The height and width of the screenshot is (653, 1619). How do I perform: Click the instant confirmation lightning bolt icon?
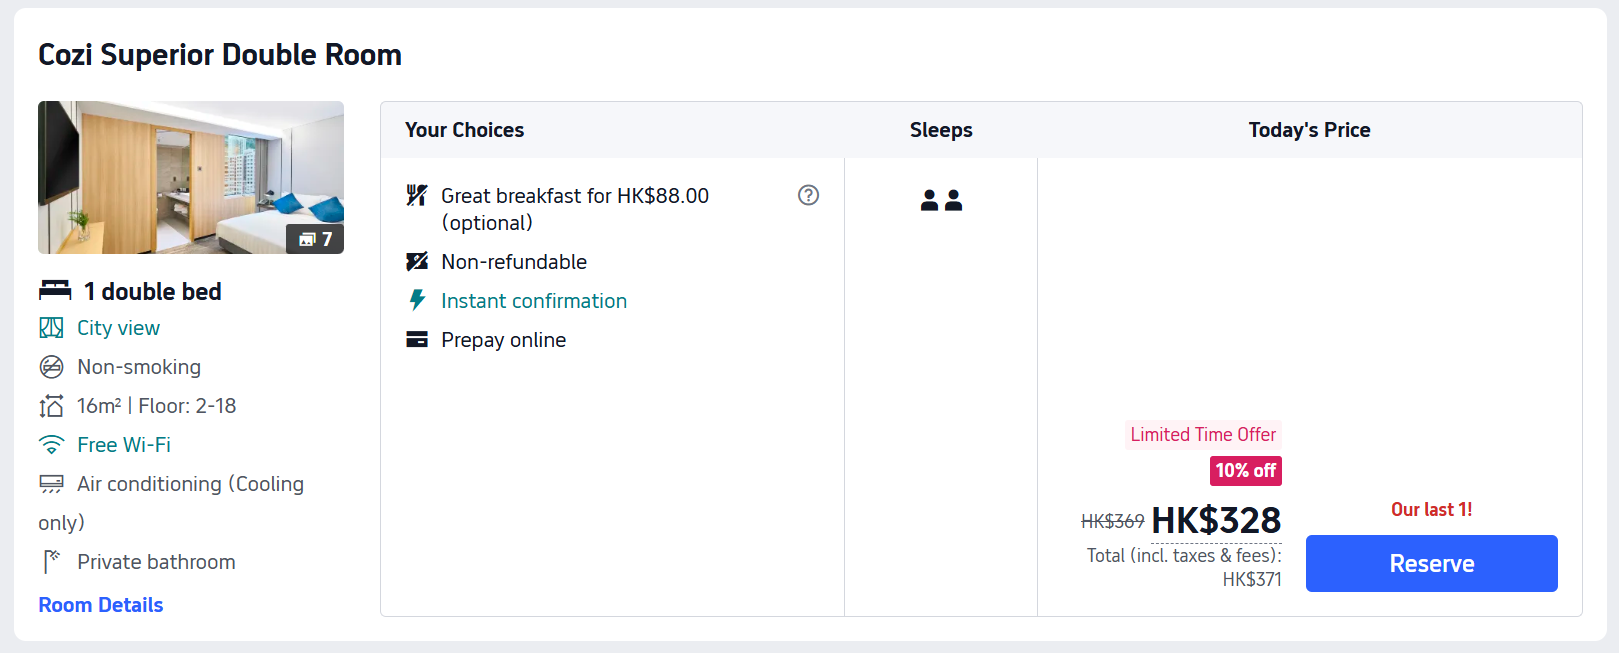point(417,300)
